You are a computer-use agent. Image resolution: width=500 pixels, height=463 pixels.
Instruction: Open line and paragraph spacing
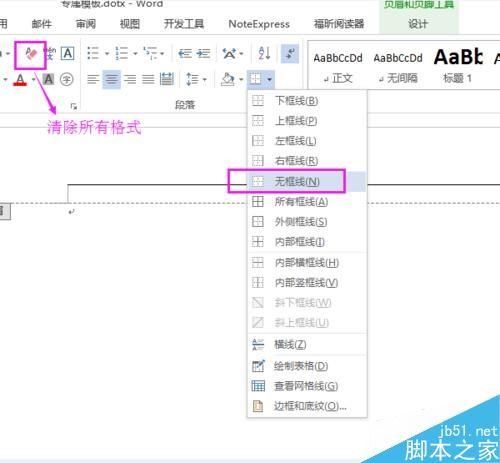pyautogui.click(x=192, y=79)
